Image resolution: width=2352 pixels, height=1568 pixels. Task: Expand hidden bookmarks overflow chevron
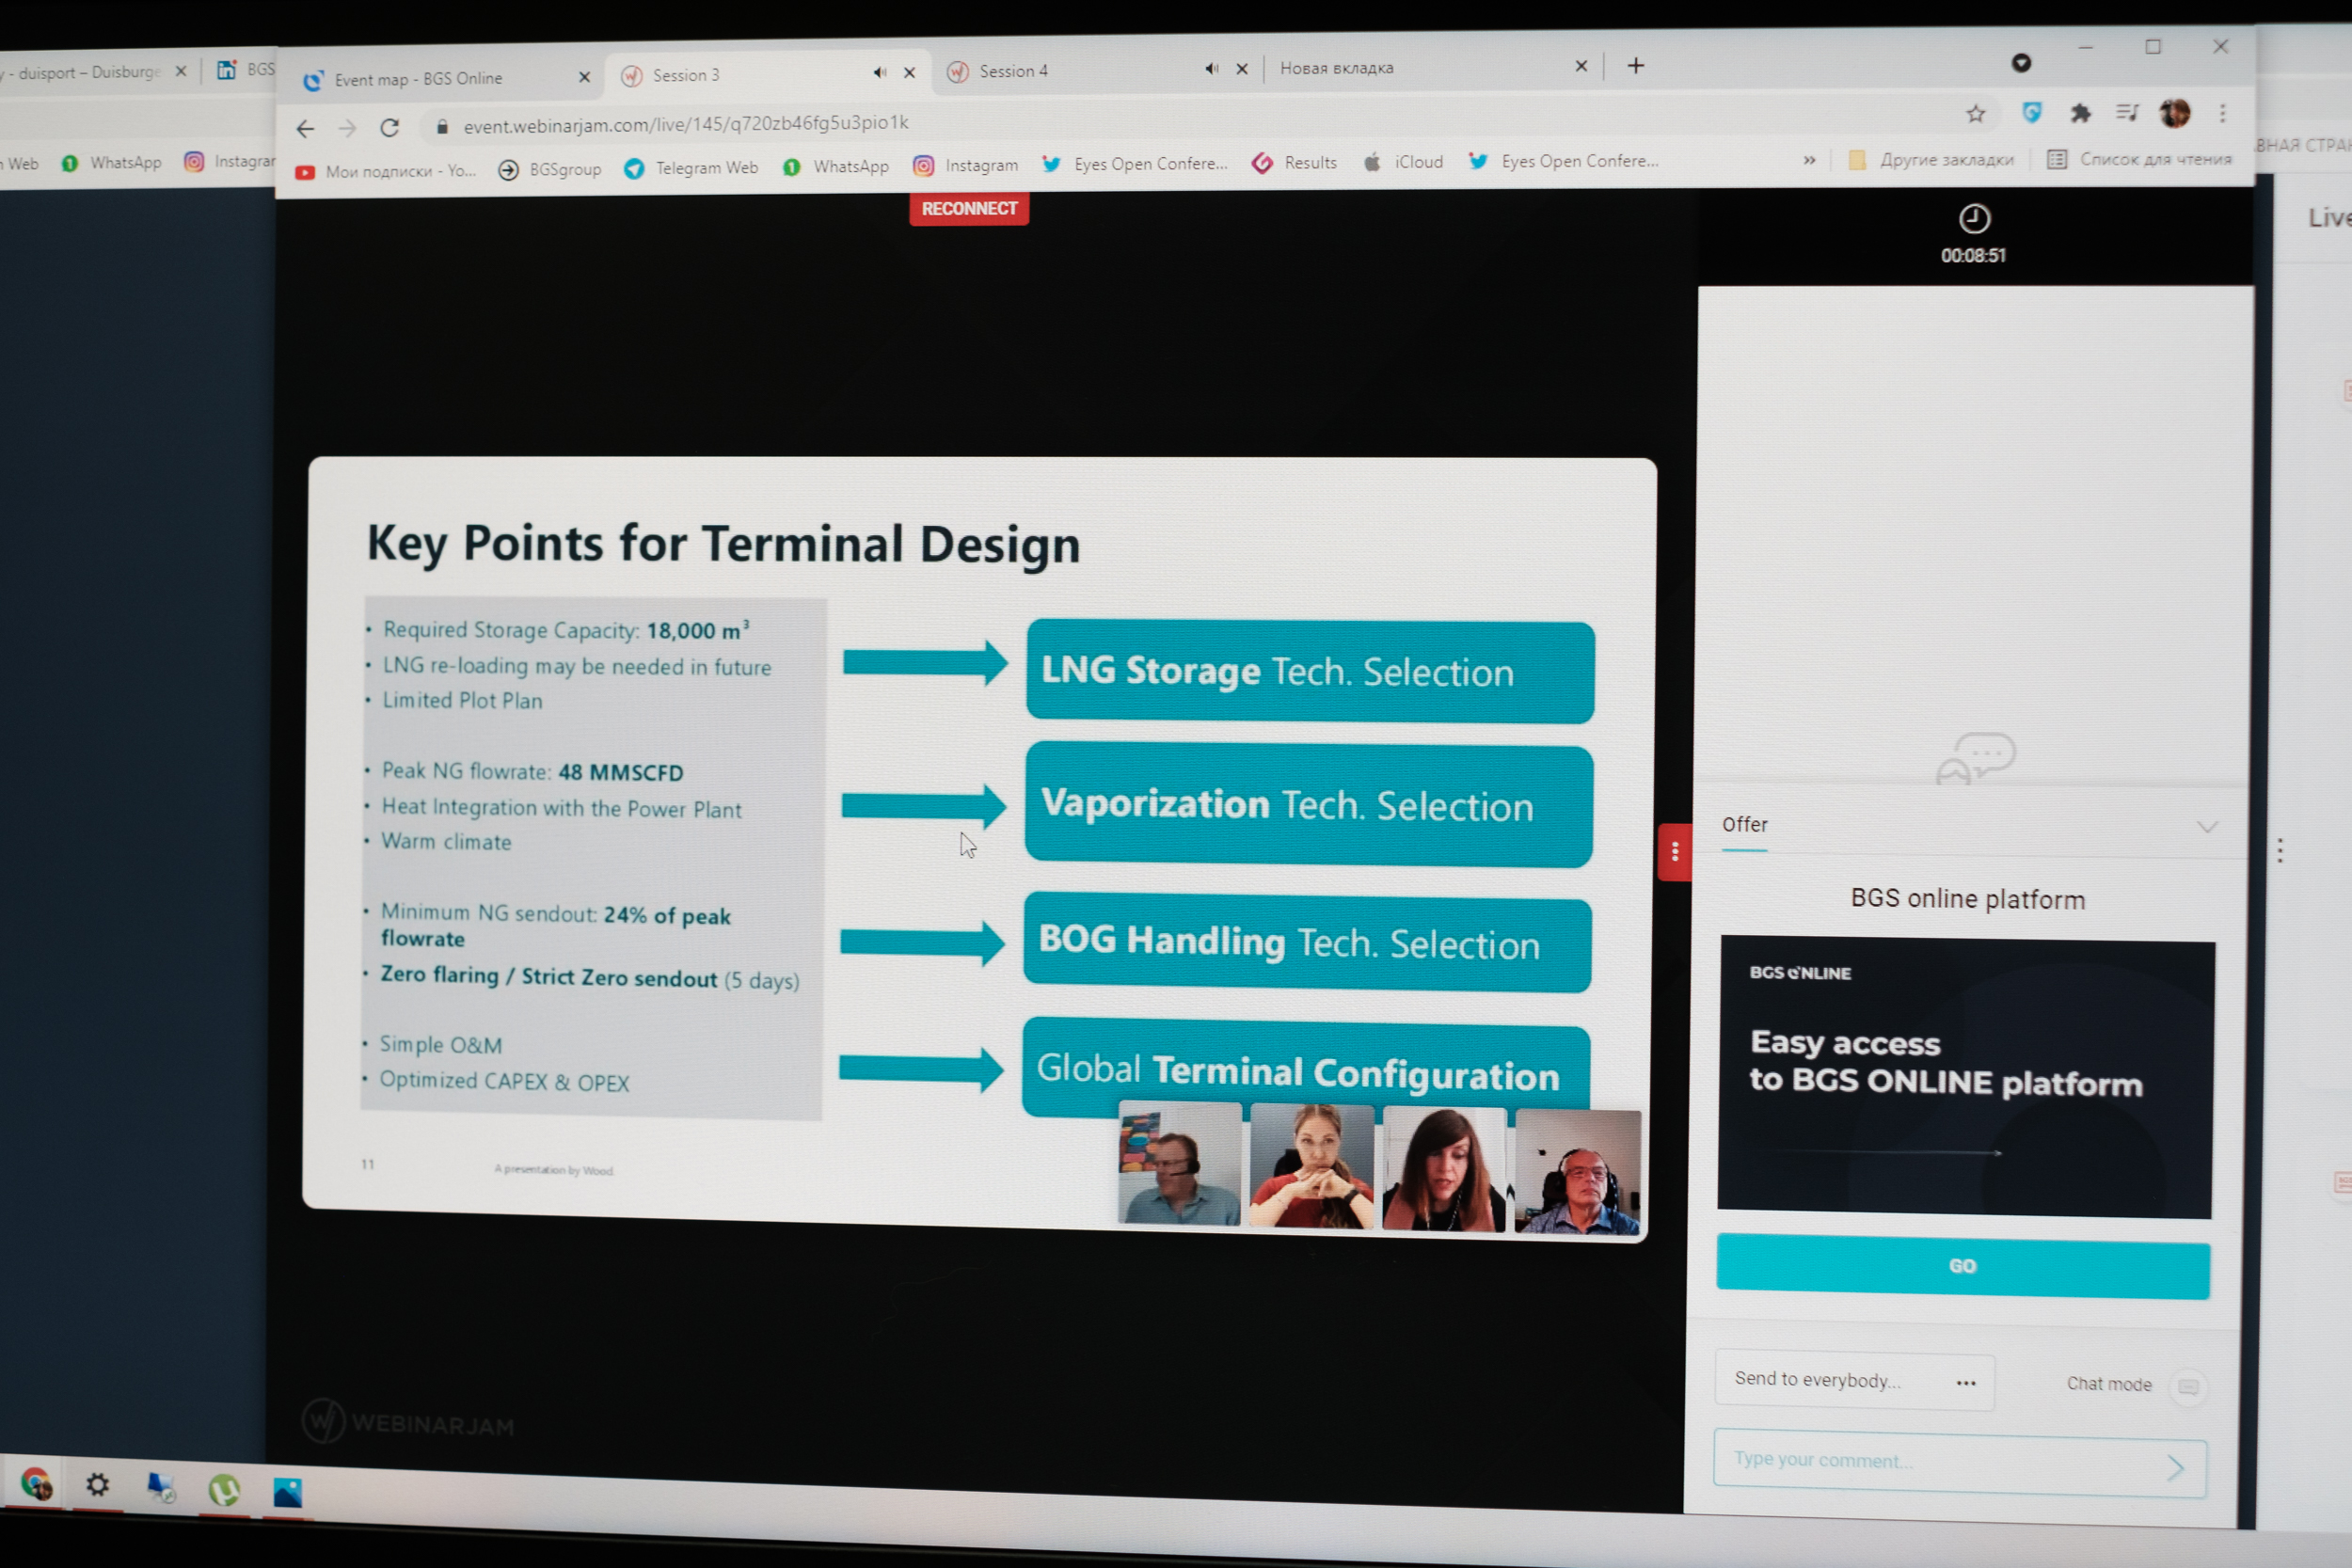[1808, 161]
